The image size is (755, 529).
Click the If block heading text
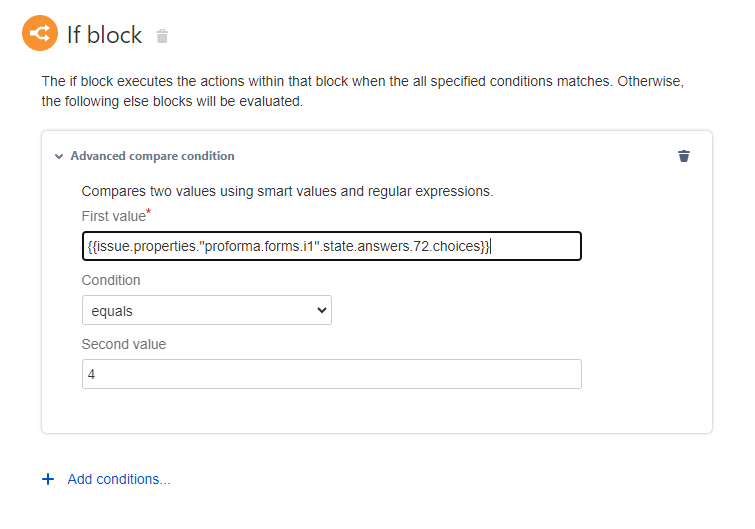pos(104,35)
